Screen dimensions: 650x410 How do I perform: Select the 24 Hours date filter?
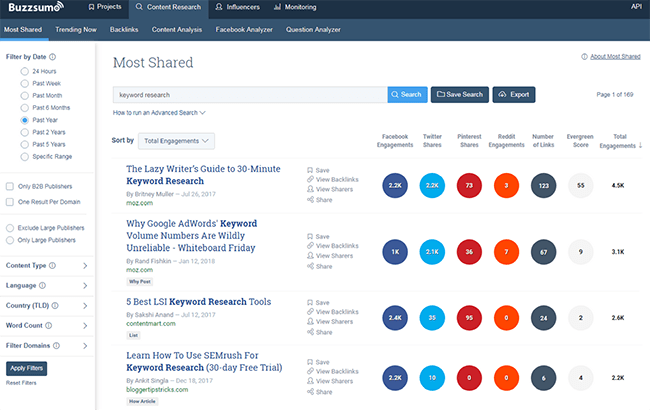[x=24, y=71]
